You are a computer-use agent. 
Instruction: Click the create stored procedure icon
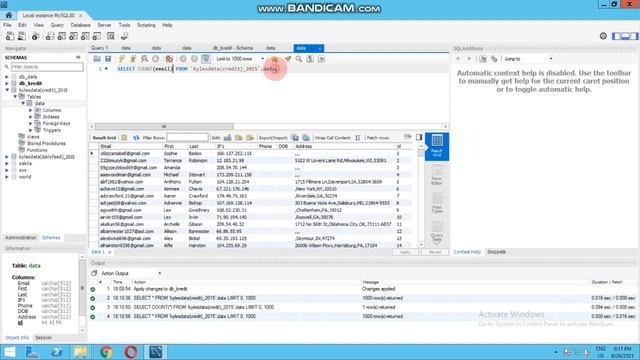point(85,36)
